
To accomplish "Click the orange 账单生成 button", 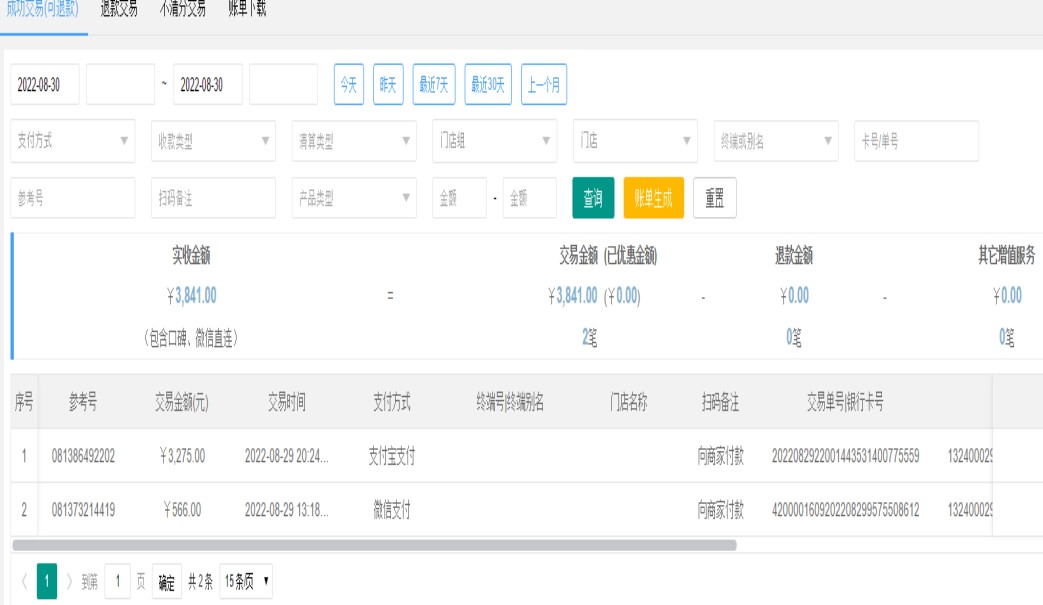I will tap(653, 198).
